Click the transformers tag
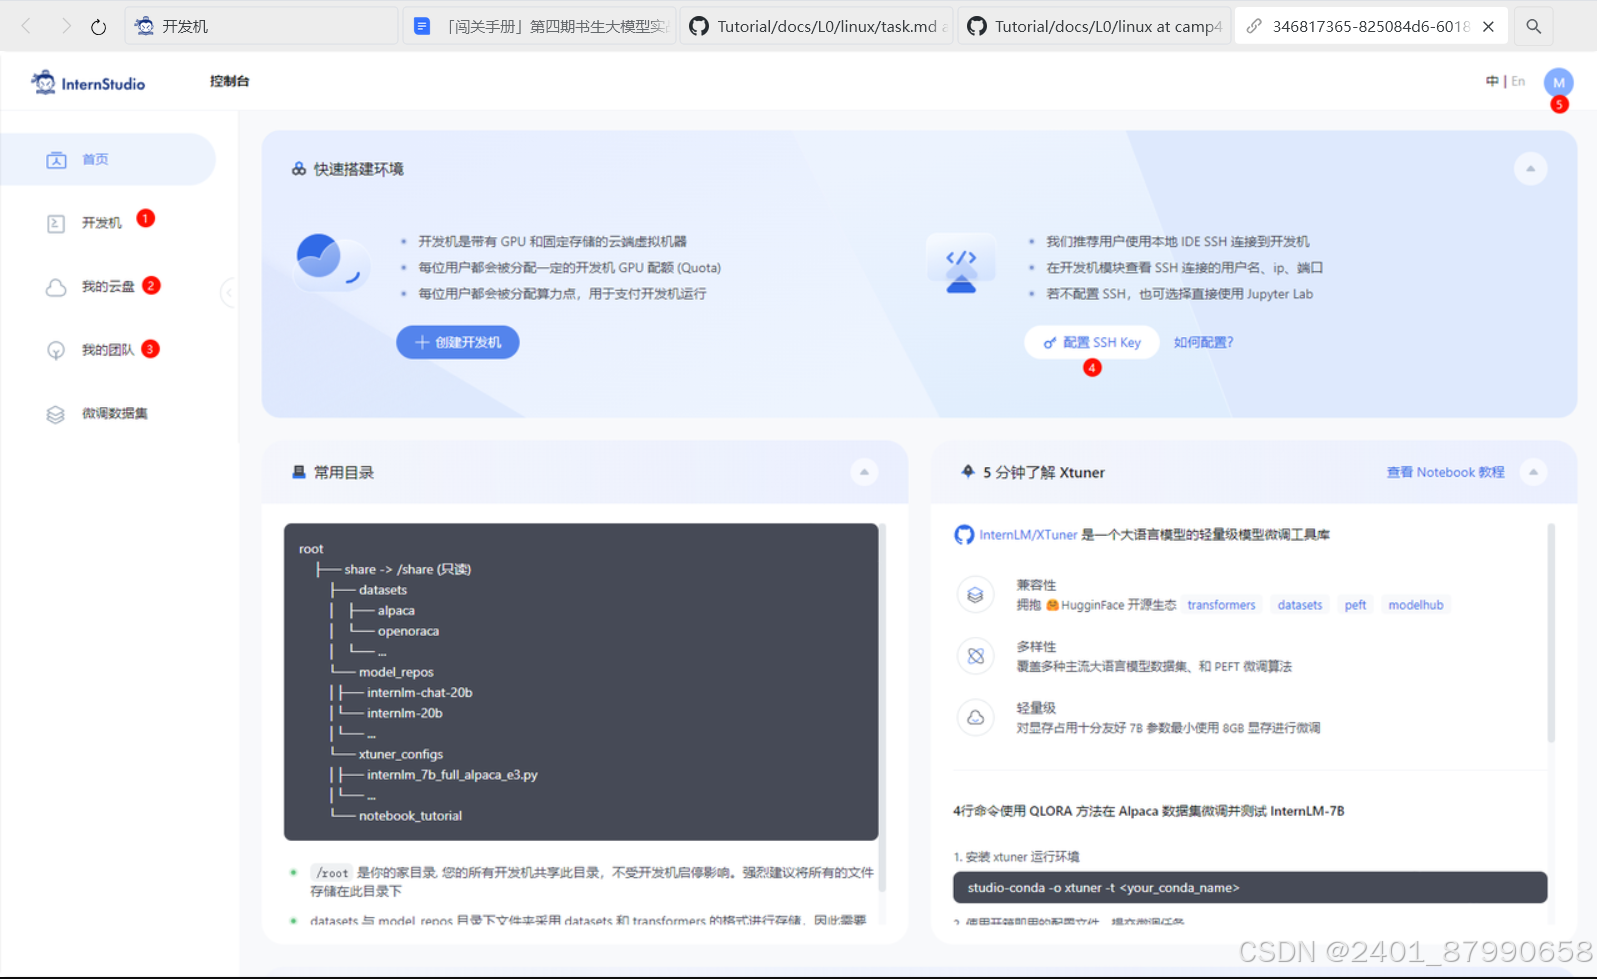This screenshot has width=1597, height=979. pyautogui.click(x=1221, y=605)
